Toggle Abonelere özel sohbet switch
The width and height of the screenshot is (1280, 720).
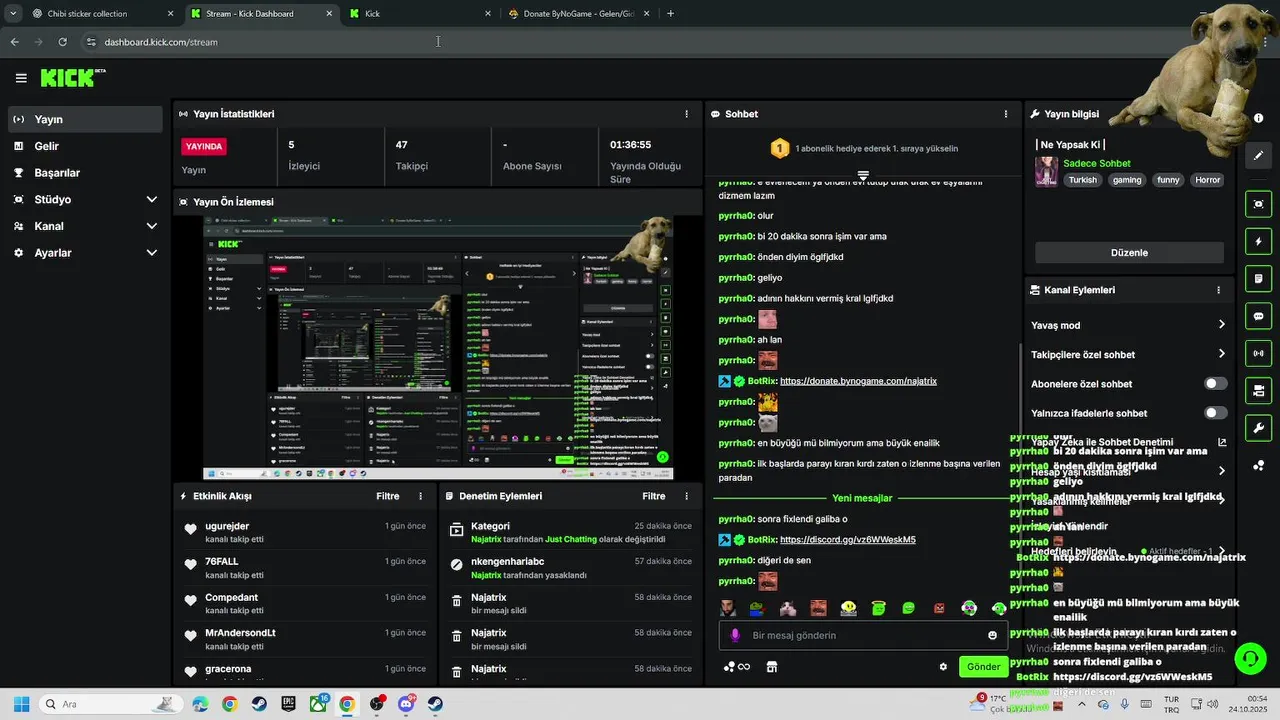pyautogui.click(x=1216, y=384)
